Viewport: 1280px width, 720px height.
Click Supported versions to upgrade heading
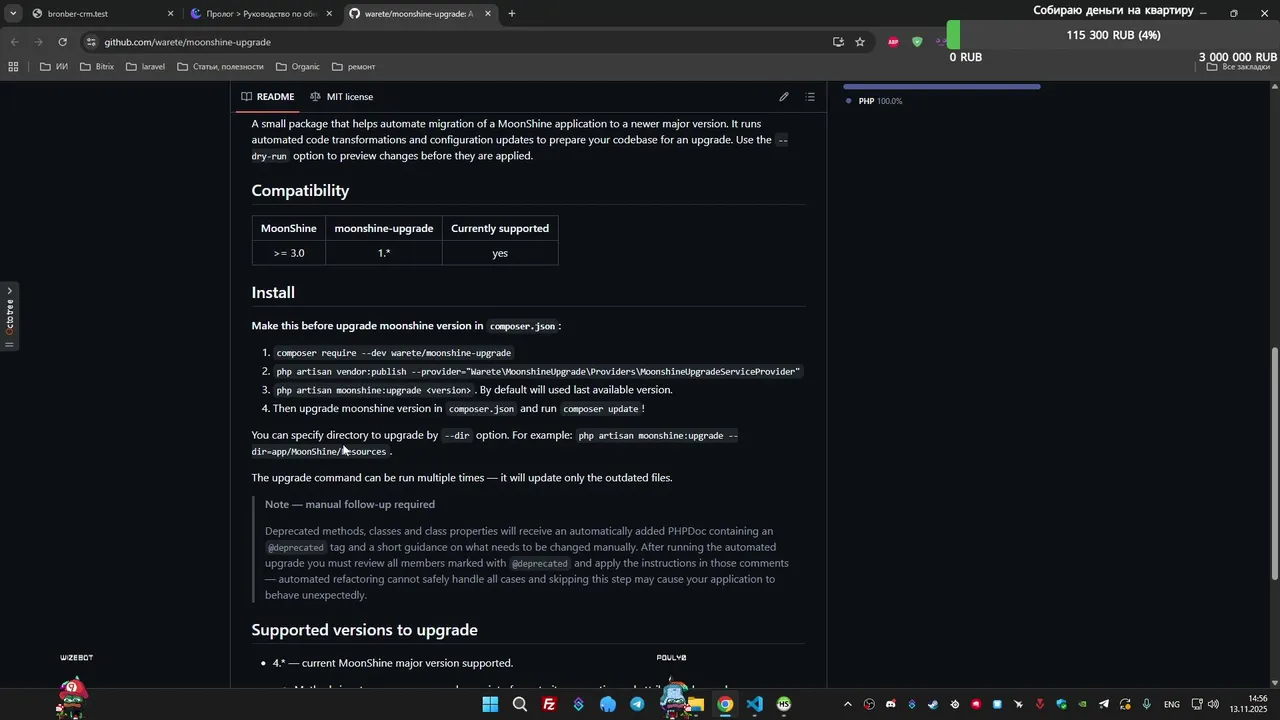(x=364, y=630)
